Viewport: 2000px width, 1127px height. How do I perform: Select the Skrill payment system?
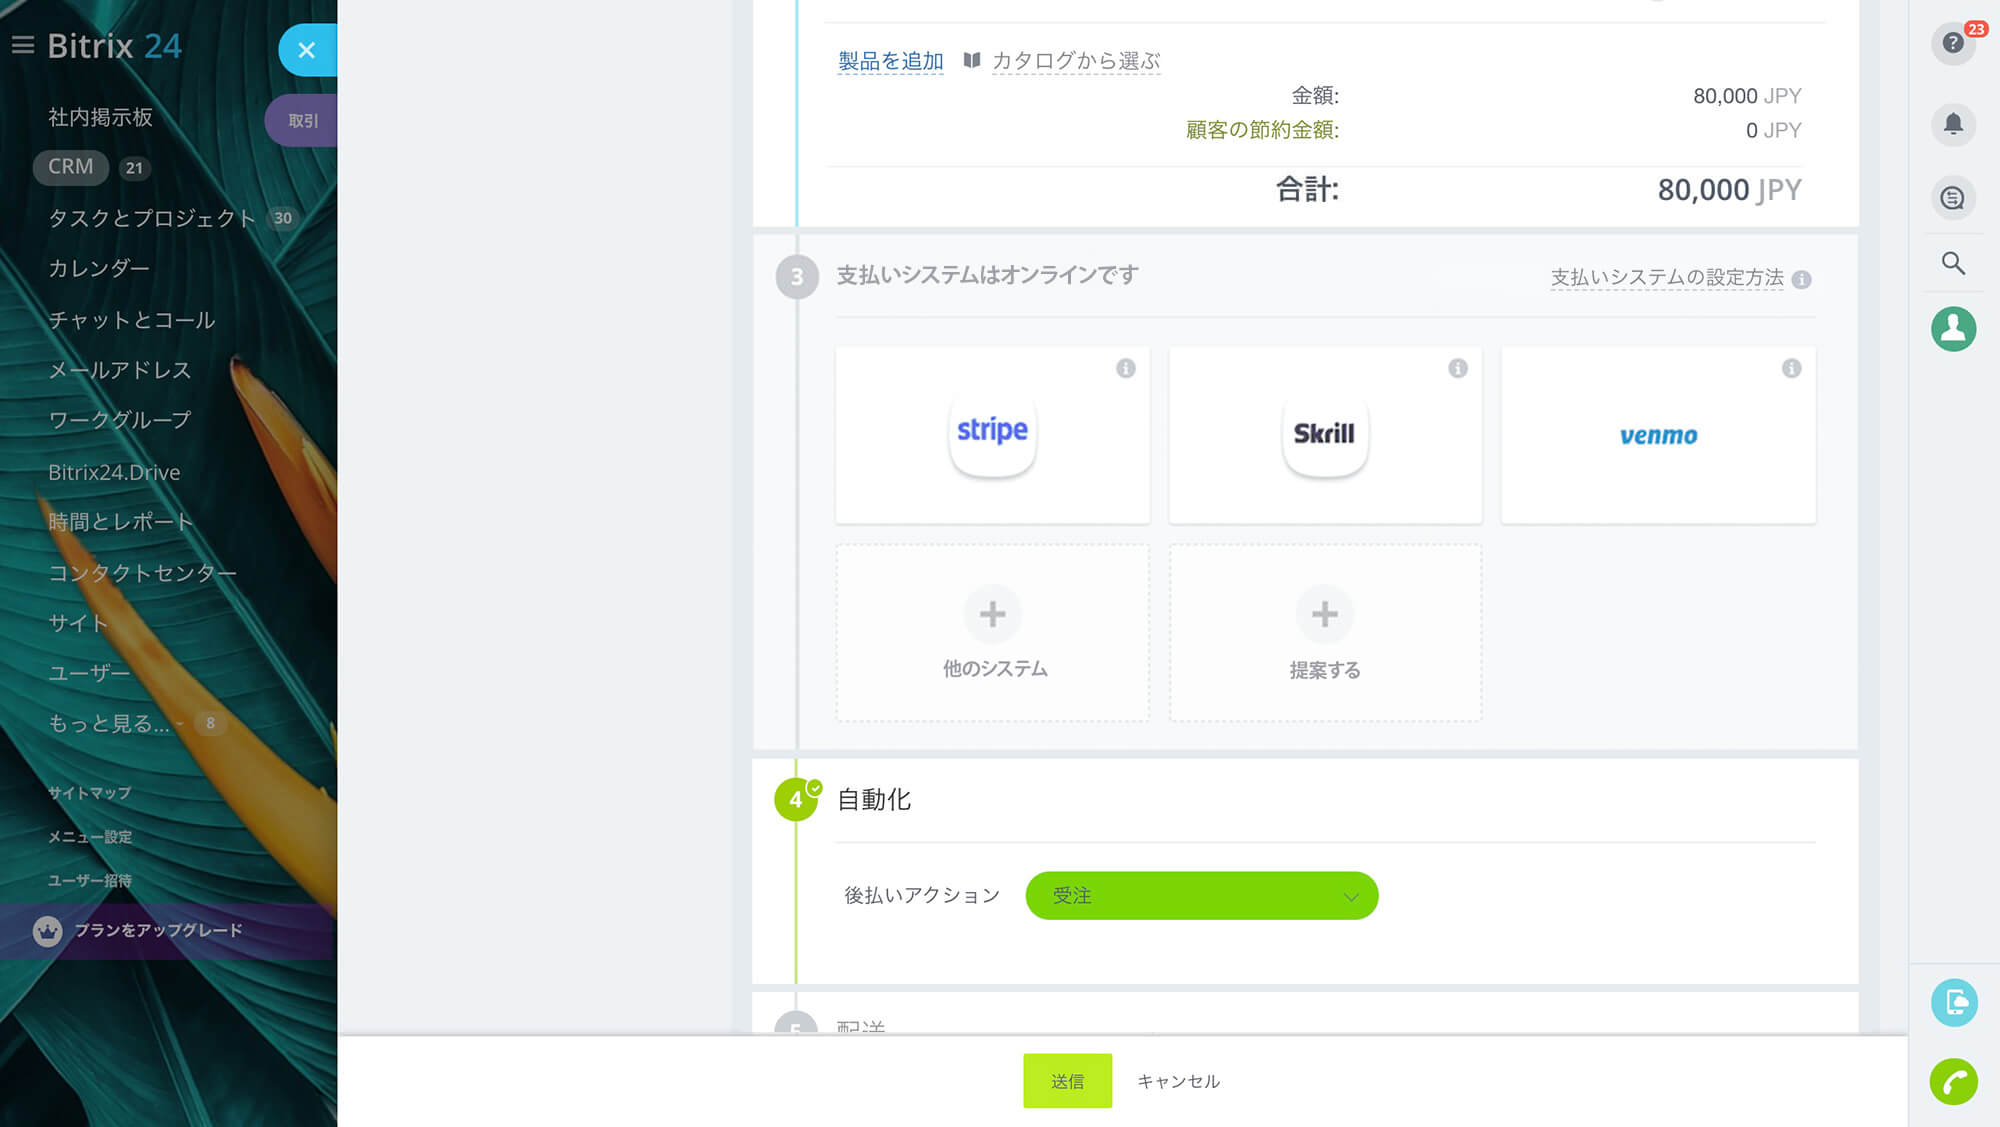[1325, 435]
